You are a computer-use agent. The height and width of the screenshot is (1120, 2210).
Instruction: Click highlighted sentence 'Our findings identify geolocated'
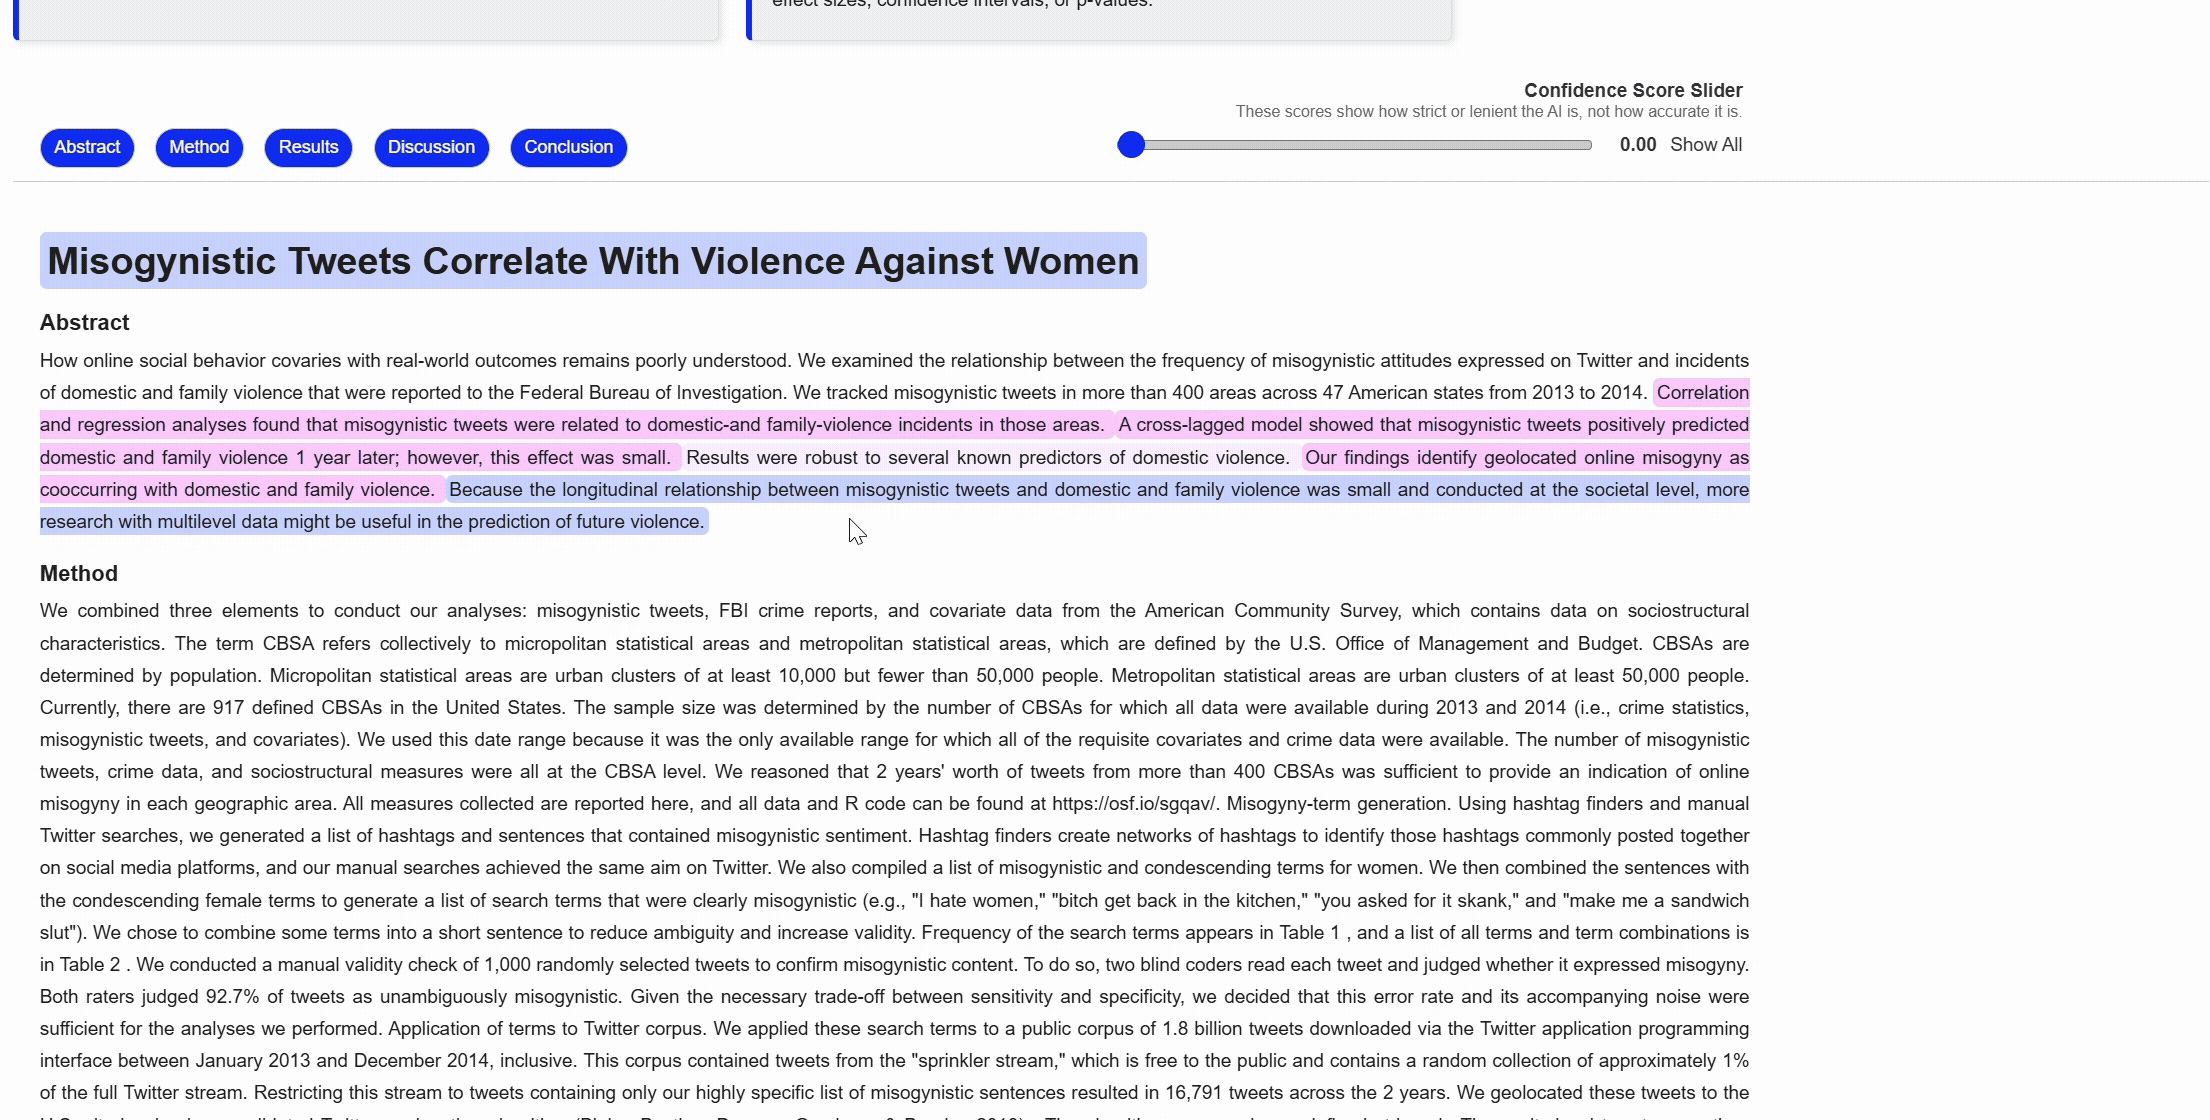click(1525, 458)
